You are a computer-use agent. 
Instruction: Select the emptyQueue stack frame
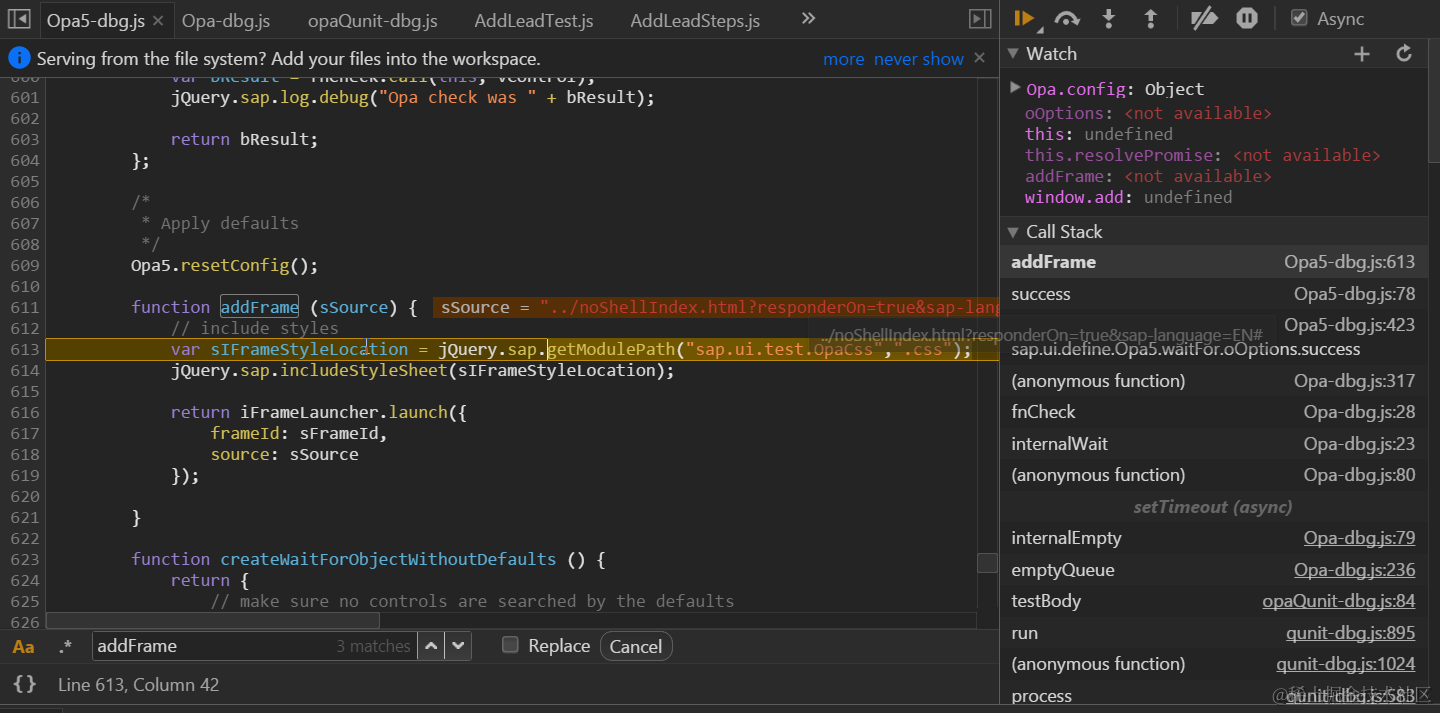pyautogui.click(x=1213, y=570)
